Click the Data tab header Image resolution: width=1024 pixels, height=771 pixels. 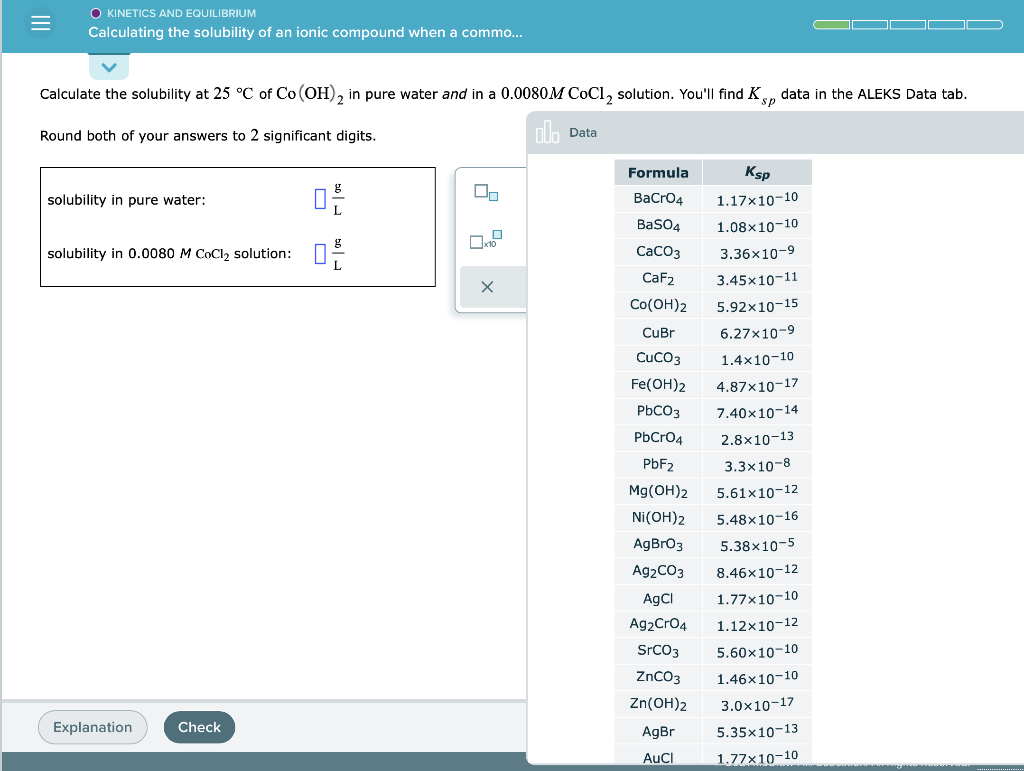coord(583,131)
